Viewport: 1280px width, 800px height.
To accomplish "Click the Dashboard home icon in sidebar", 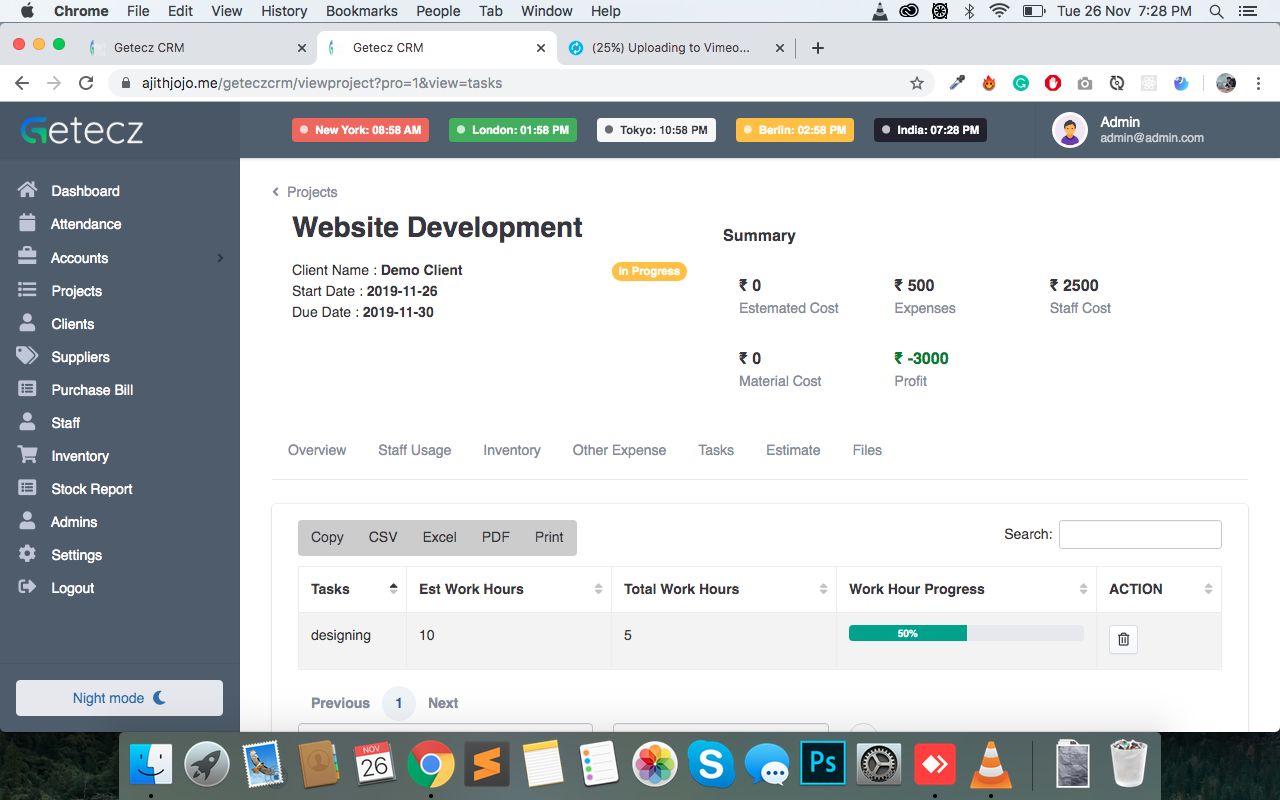I will (28, 190).
